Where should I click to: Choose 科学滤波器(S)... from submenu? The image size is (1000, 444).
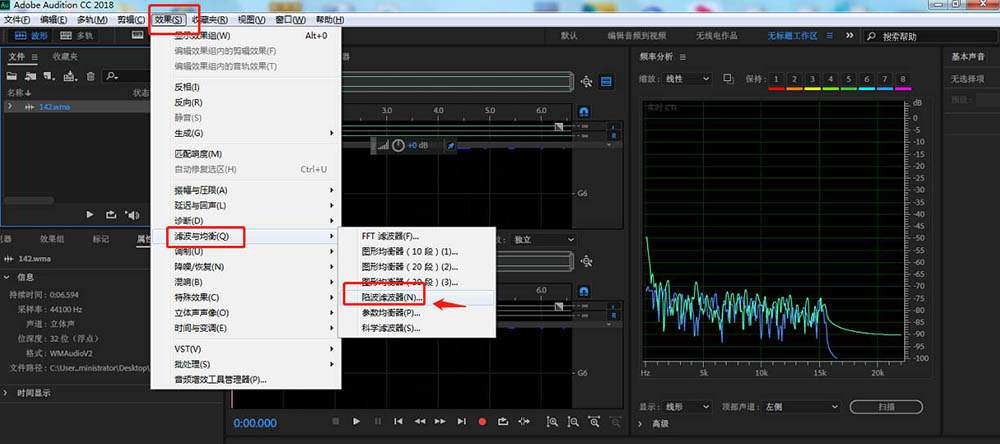click(417, 328)
